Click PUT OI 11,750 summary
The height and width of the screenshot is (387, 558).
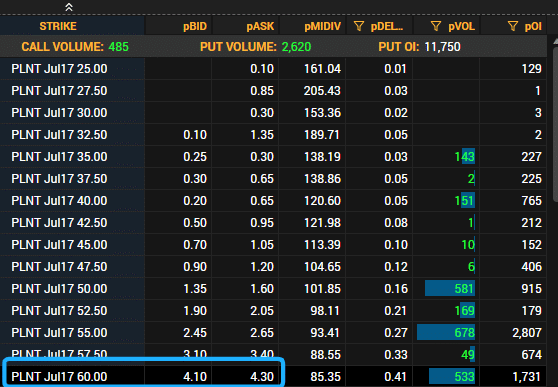click(x=419, y=47)
